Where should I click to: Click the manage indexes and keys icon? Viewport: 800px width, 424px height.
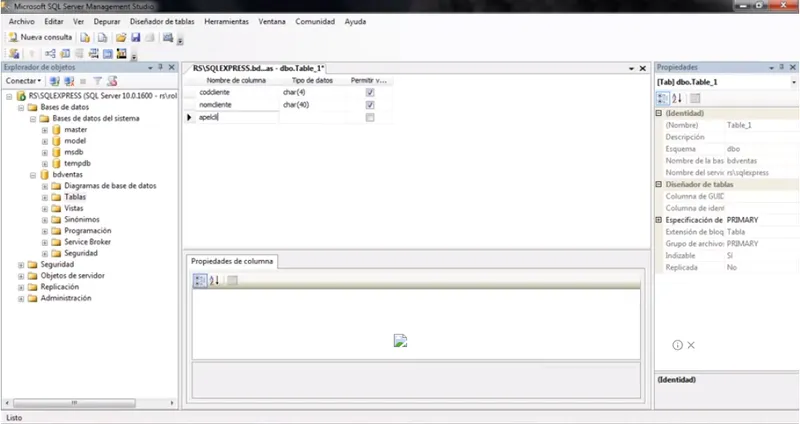coord(65,54)
